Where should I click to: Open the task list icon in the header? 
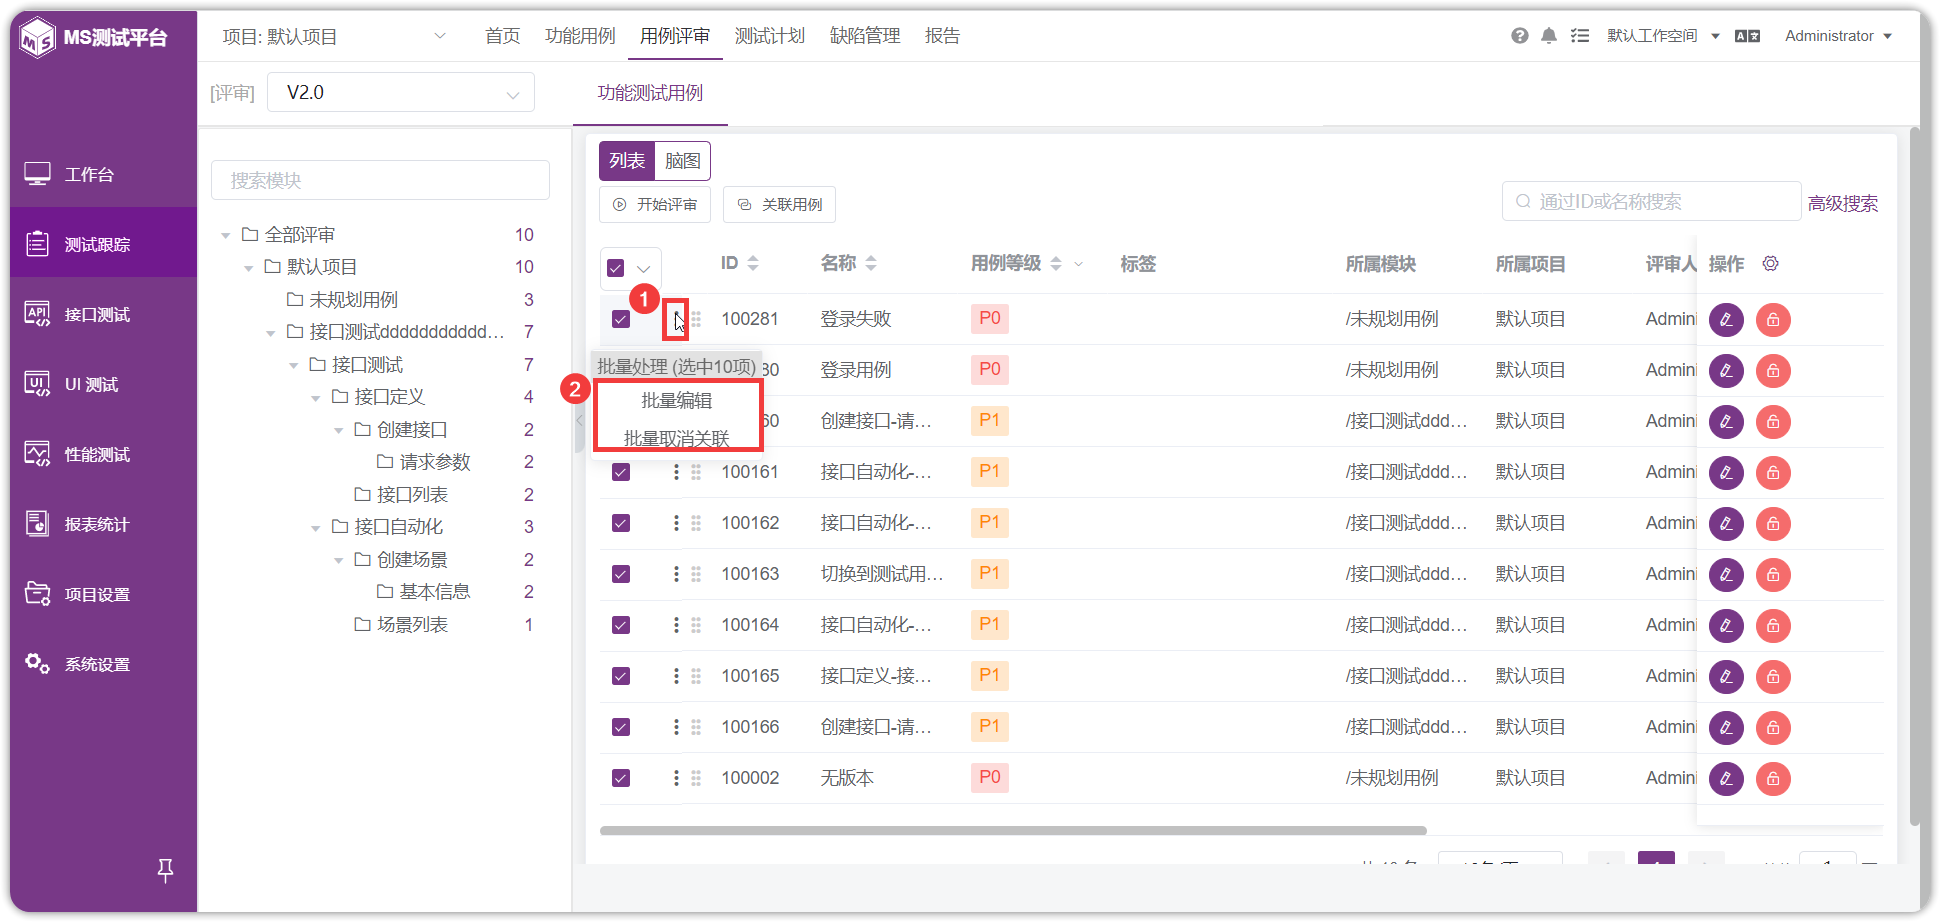tap(1580, 36)
